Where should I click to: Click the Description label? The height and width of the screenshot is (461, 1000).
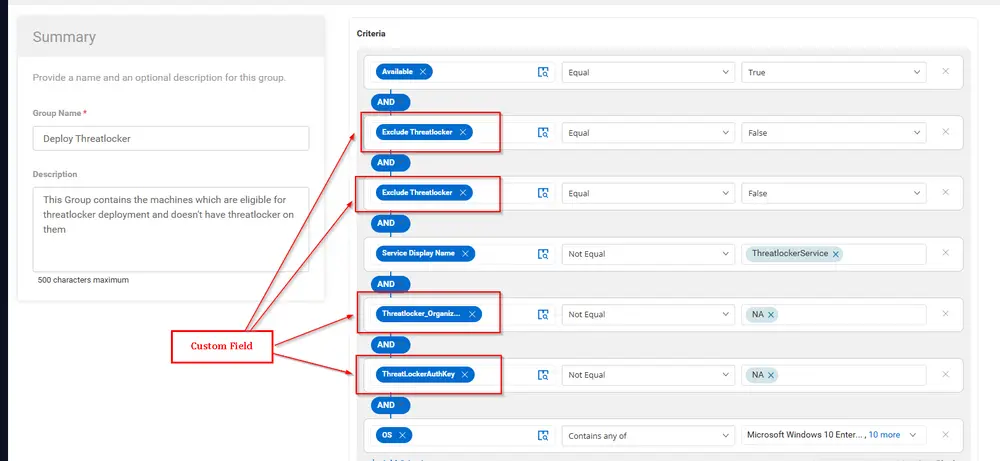(x=55, y=174)
